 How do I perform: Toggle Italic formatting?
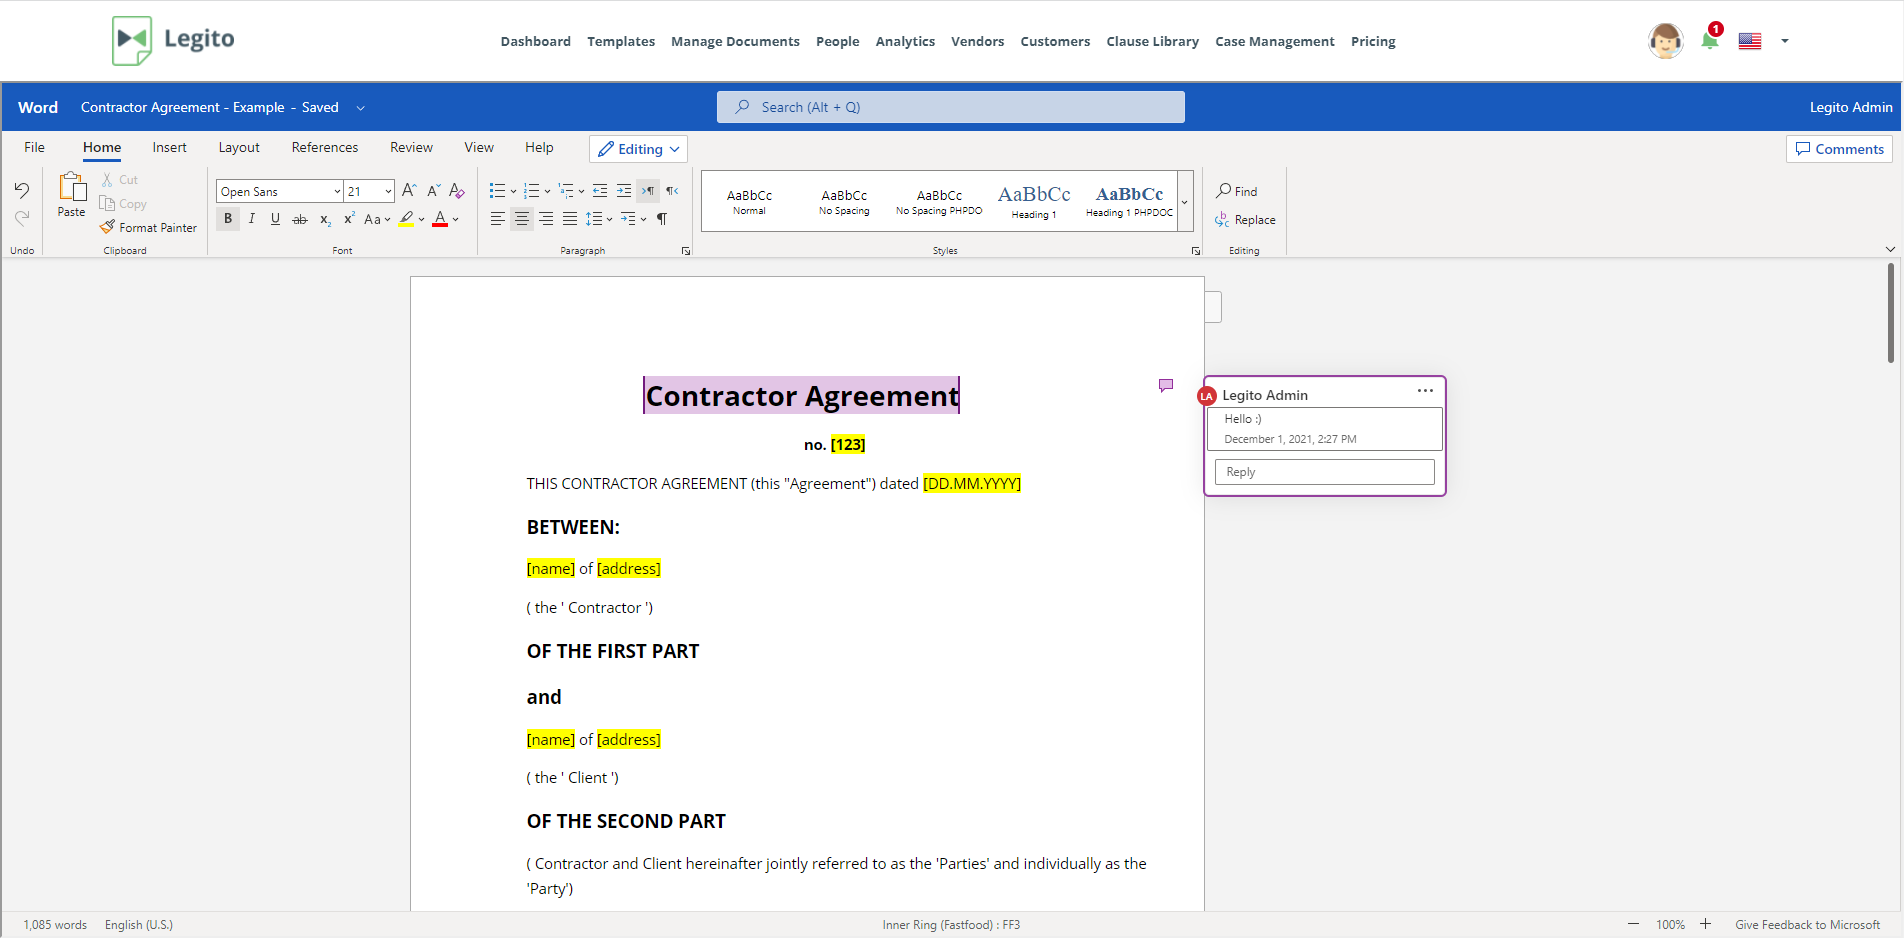point(252,219)
